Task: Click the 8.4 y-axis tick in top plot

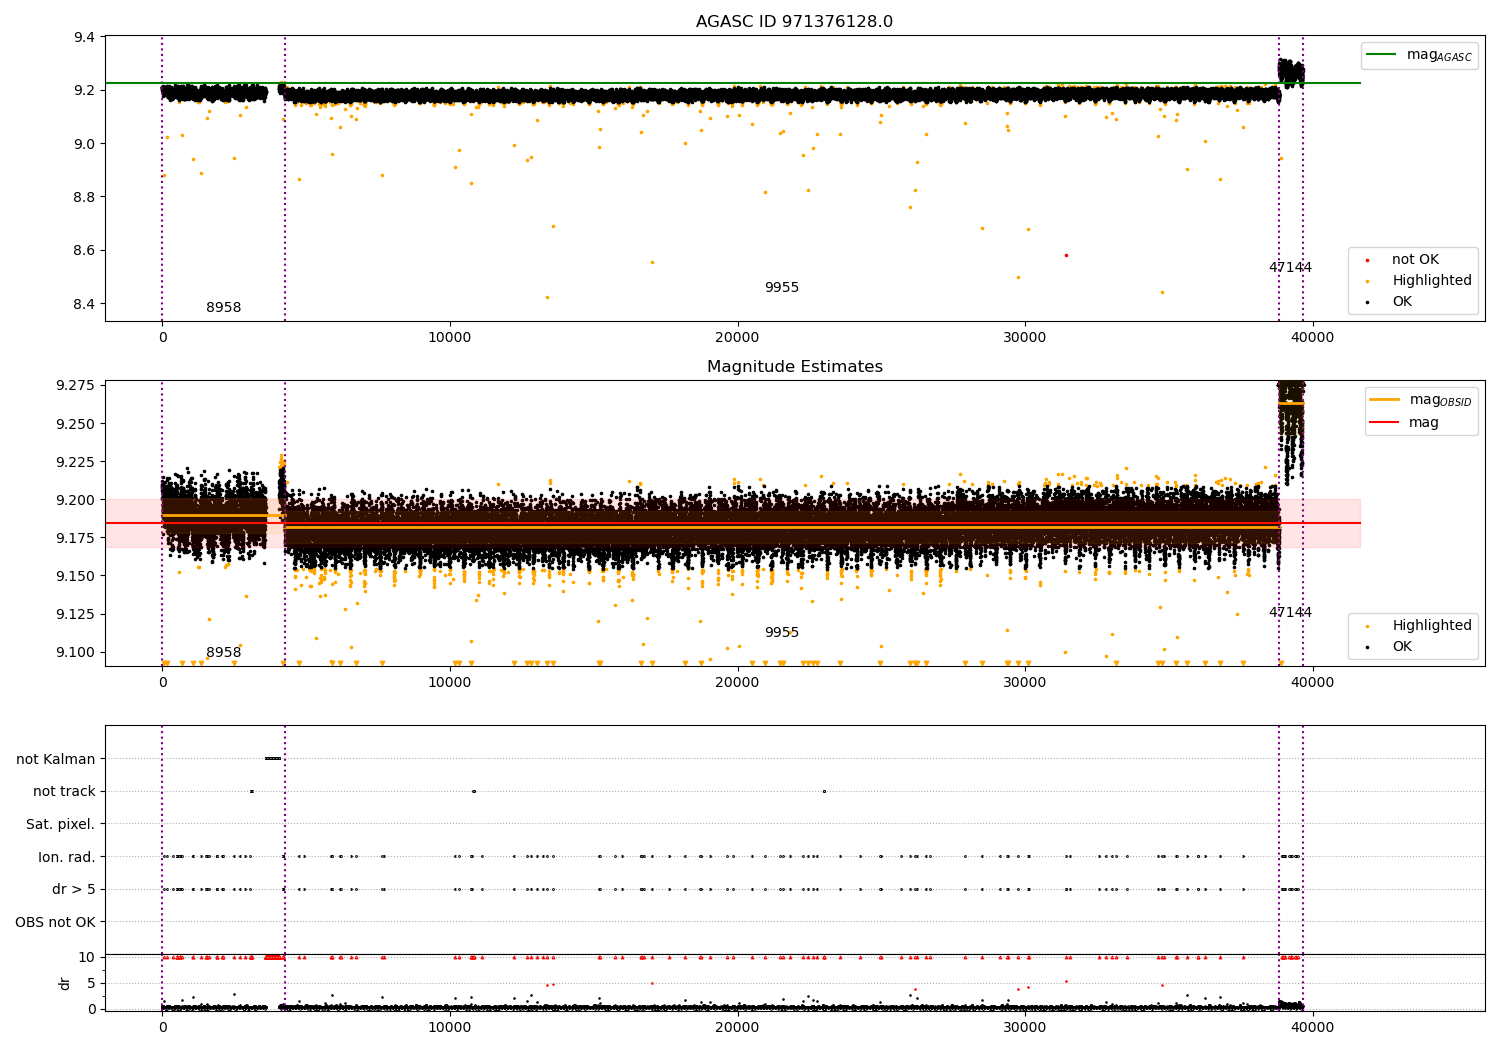Action: (x=85, y=304)
